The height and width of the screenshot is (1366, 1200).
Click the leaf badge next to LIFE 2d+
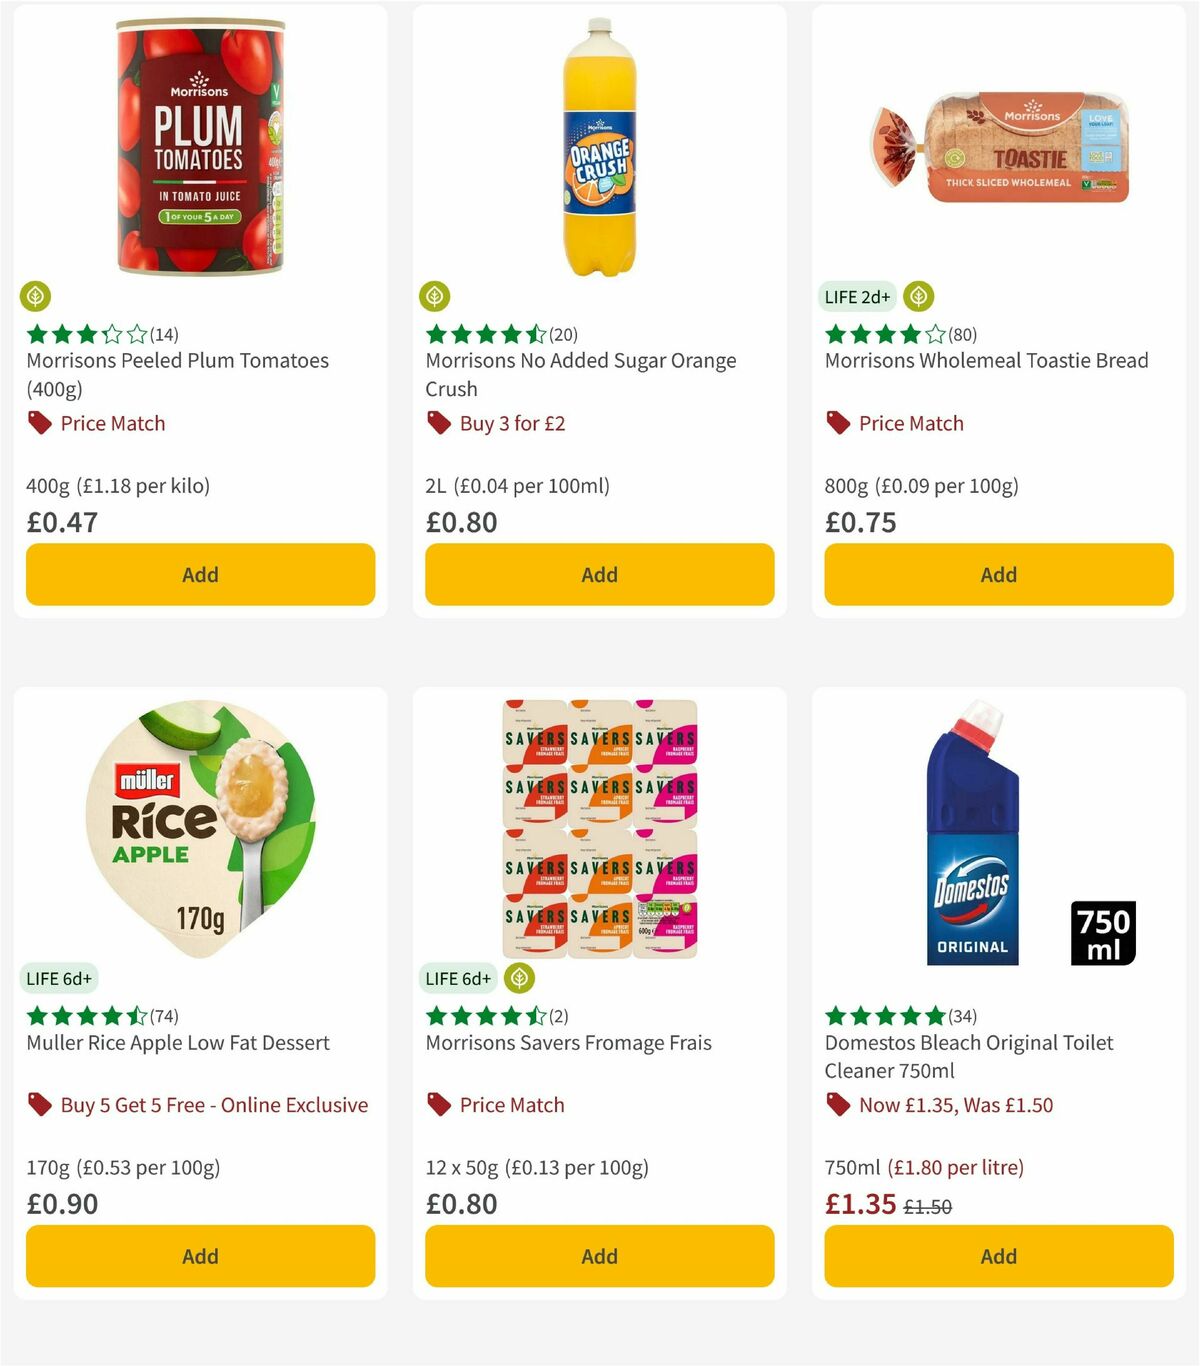tap(918, 296)
